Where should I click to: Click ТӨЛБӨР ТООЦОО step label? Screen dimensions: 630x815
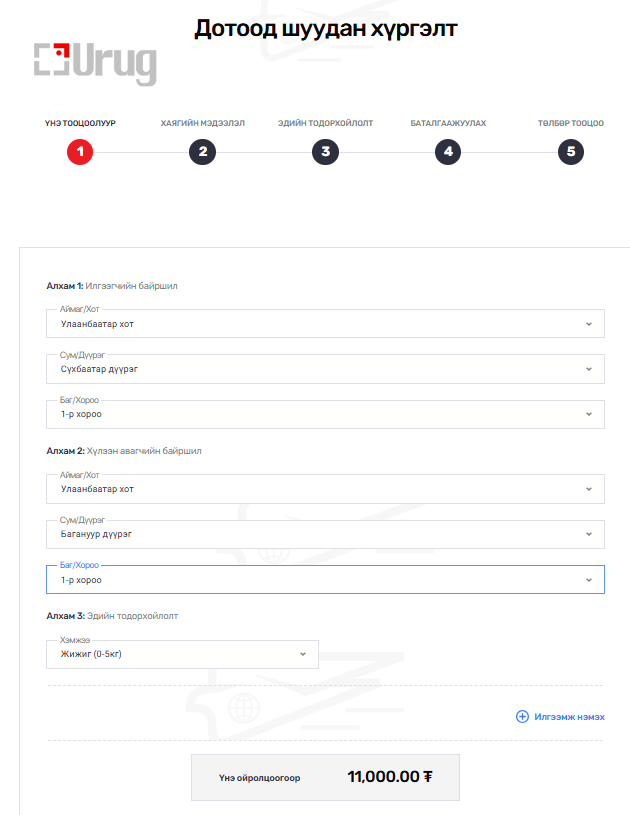click(570, 123)
